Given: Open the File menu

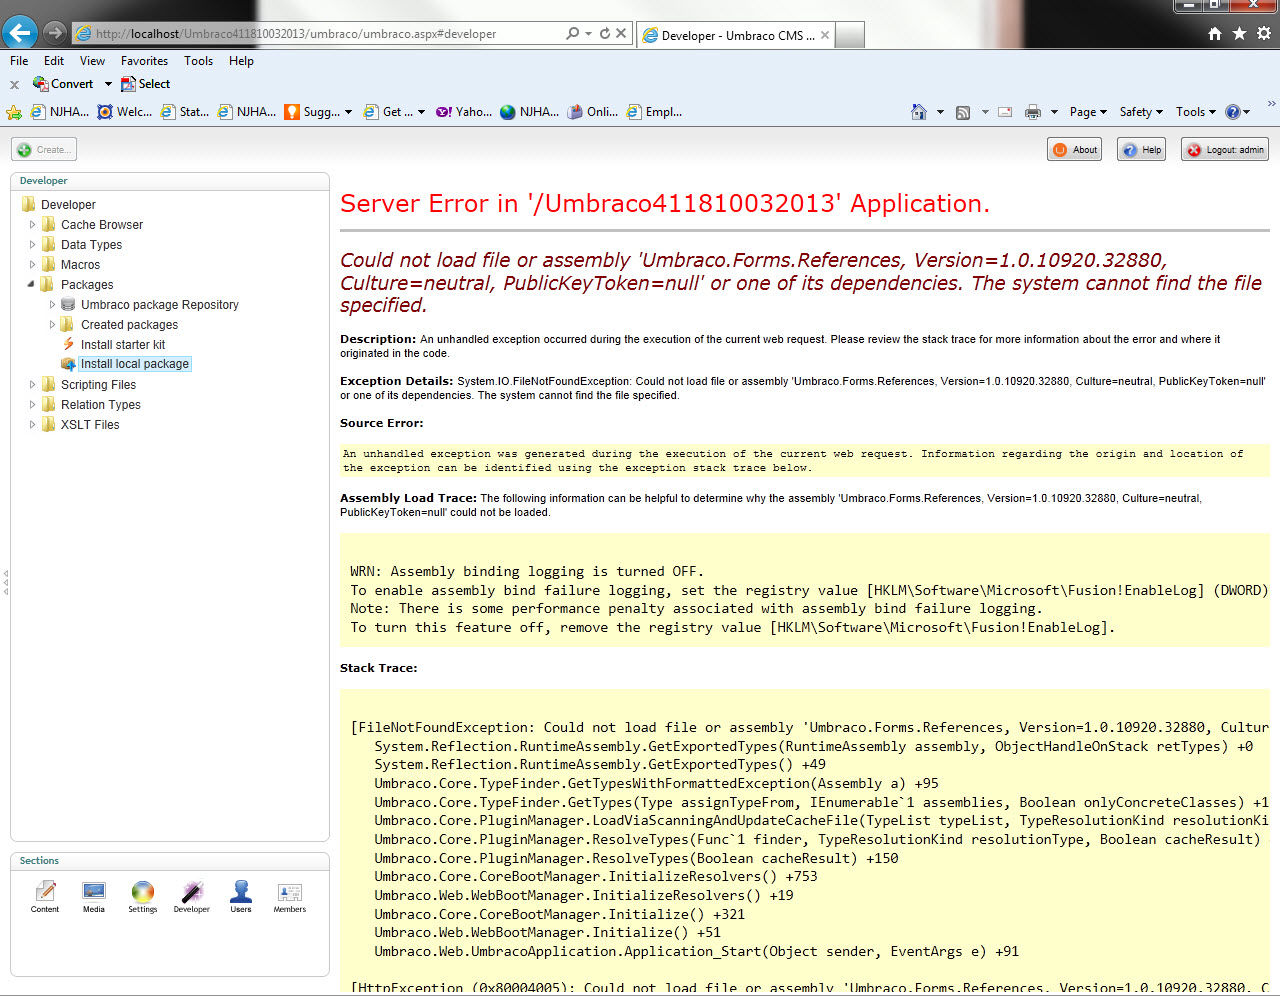Looking at the screenshot, I should (x=19, y=61).
